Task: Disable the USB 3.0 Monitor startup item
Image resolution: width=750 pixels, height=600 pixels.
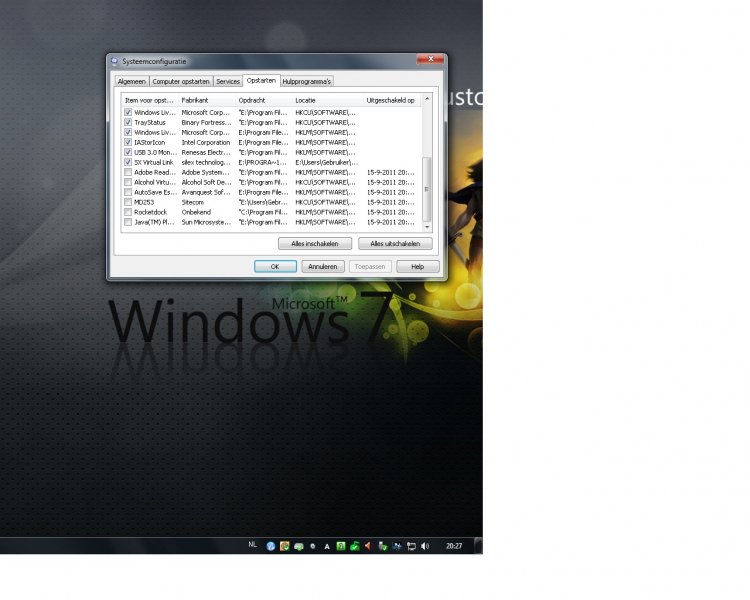Action: pos(128,152)
